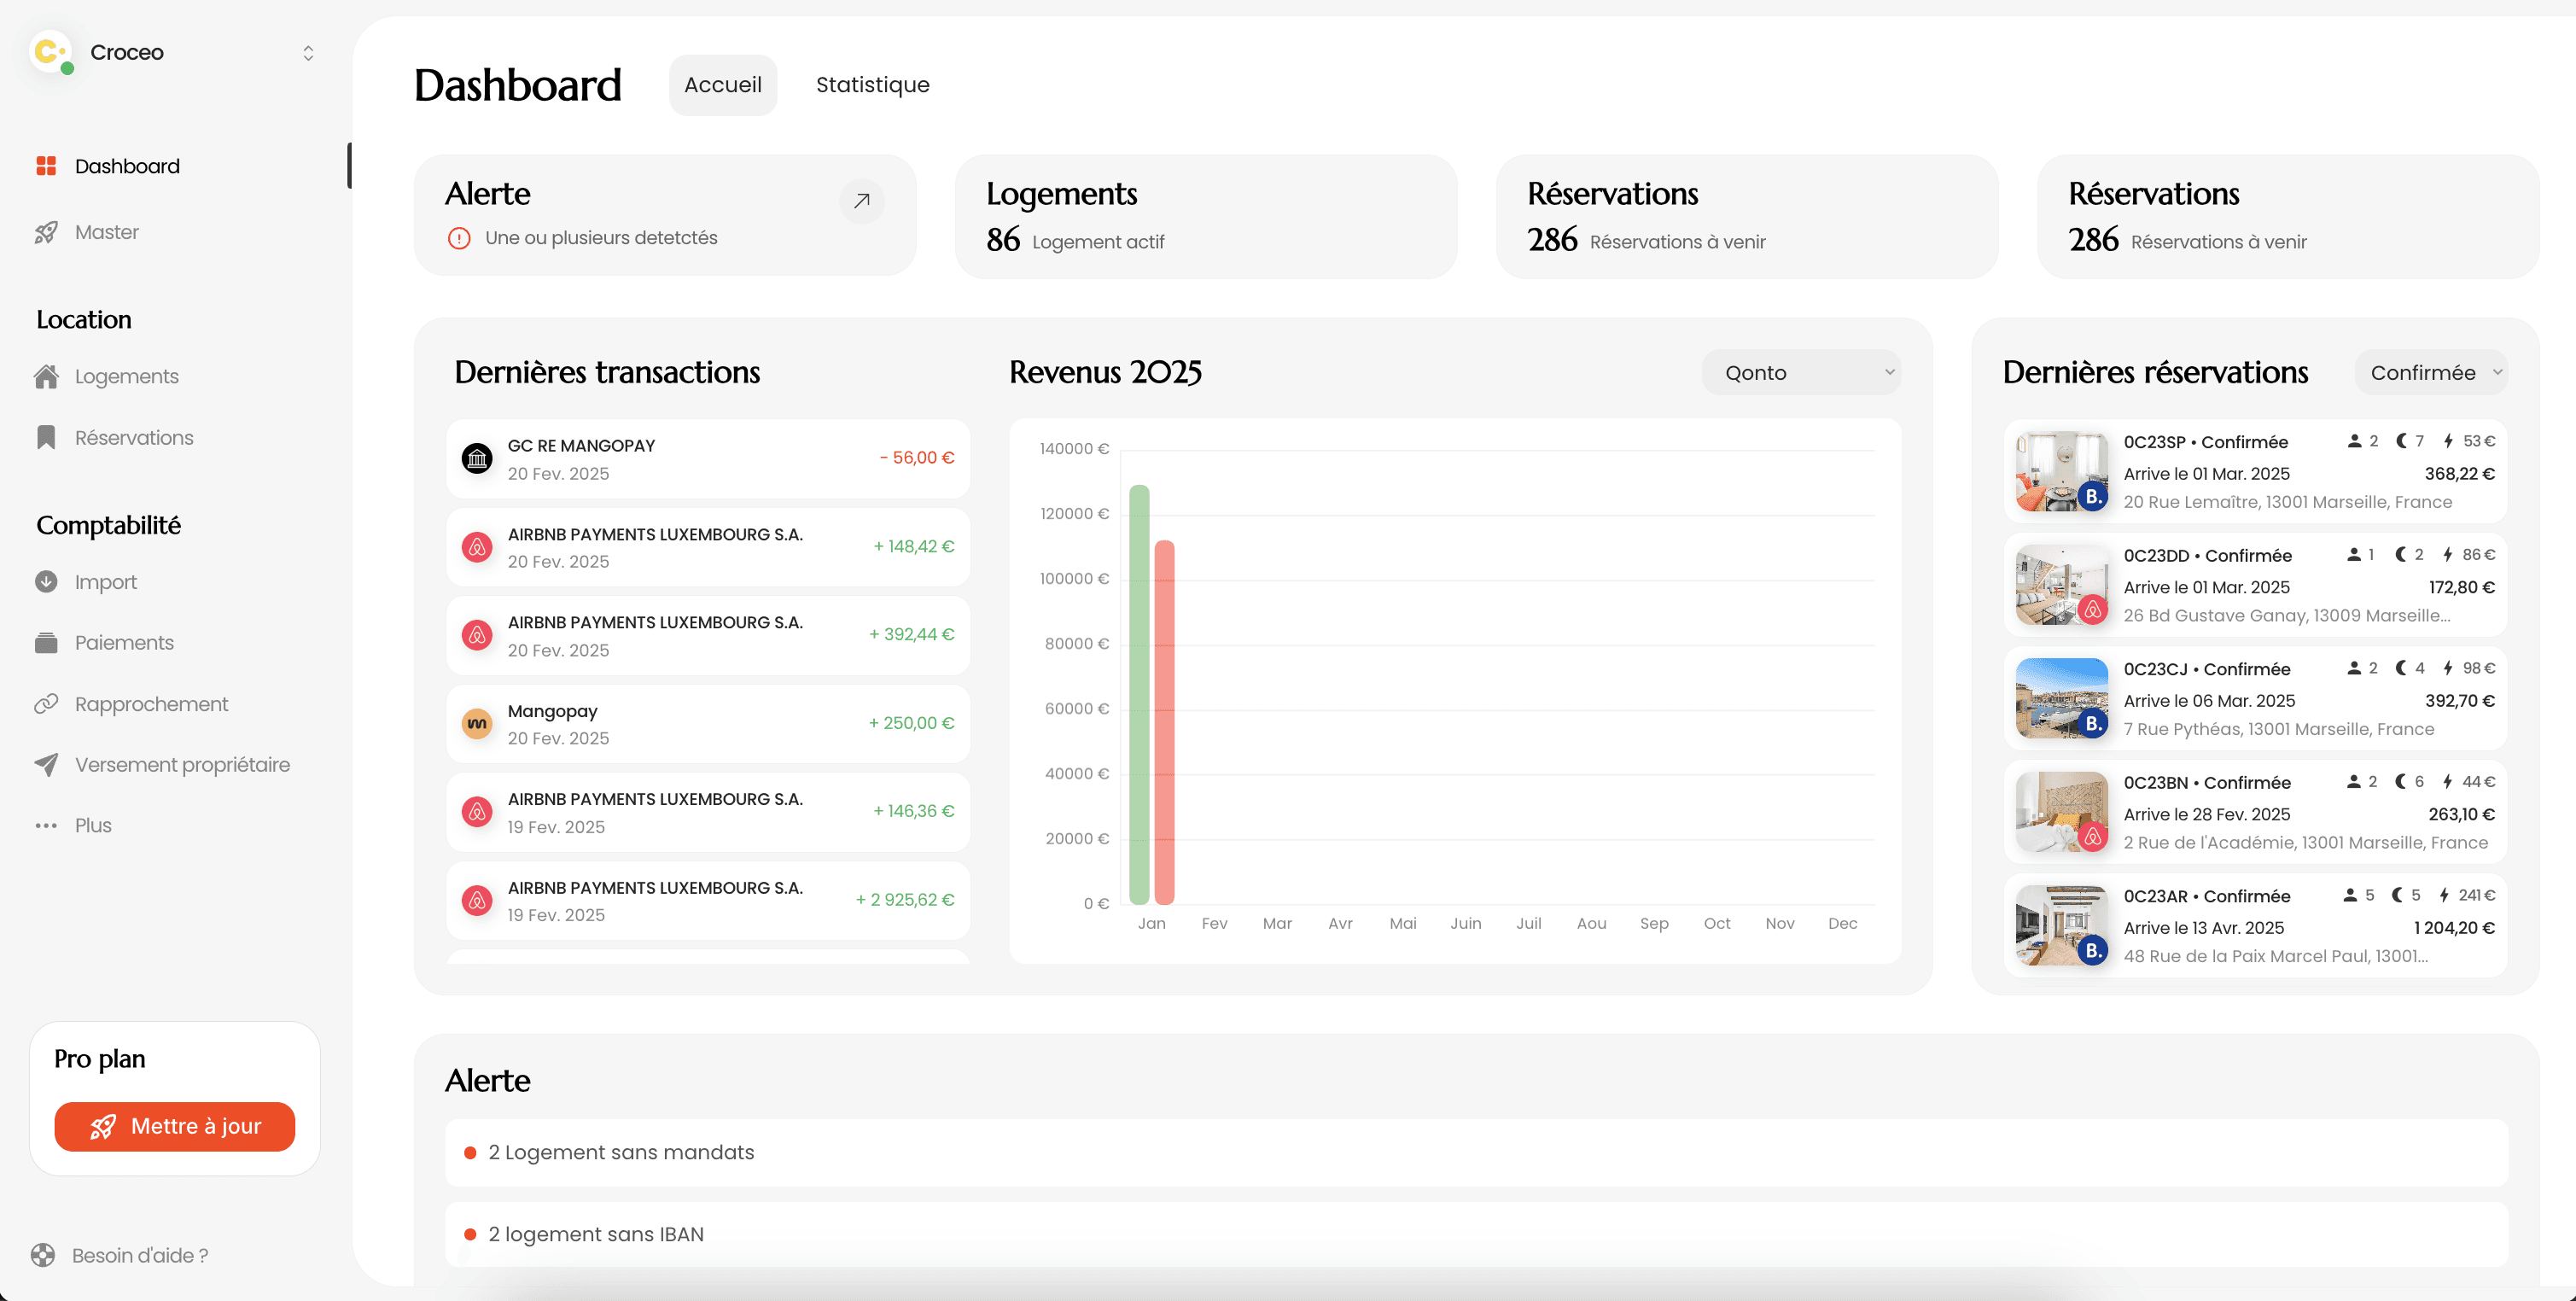
Task: Click the Mangopay transaction icon
Action: point(478,723)
